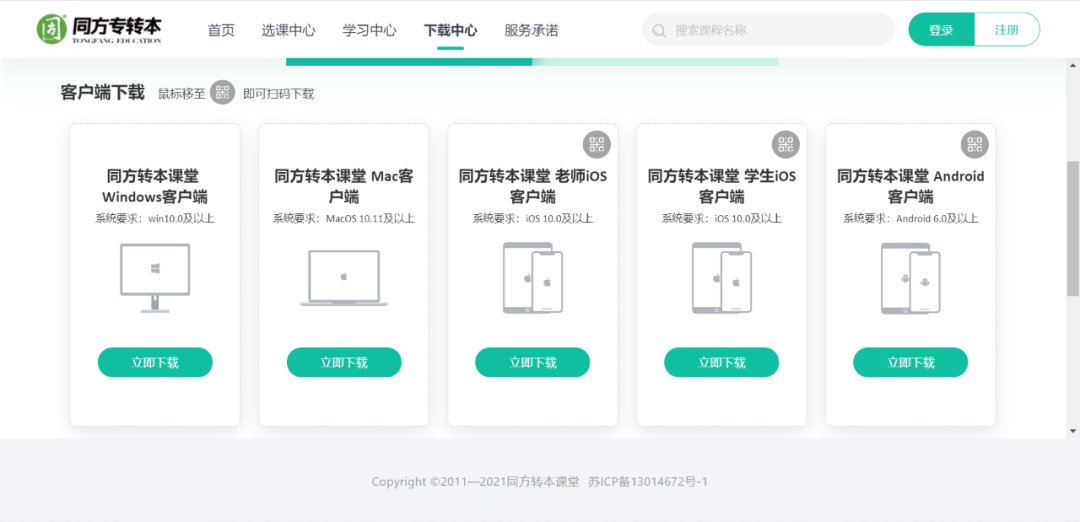1080x522 pixels.
Task: Click the 即可扫码下载 hint text
Action: pos(279,94)
